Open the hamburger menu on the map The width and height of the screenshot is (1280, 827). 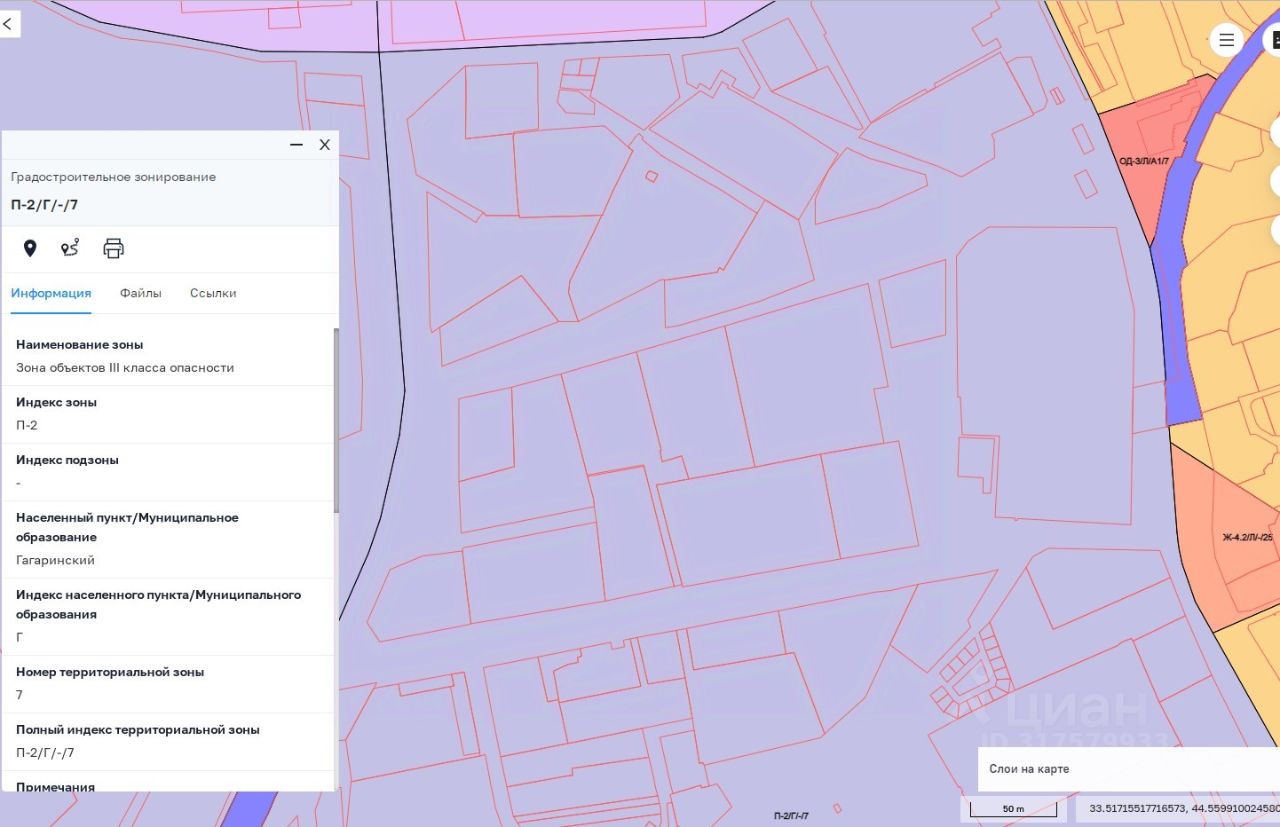coord(1227,40)
